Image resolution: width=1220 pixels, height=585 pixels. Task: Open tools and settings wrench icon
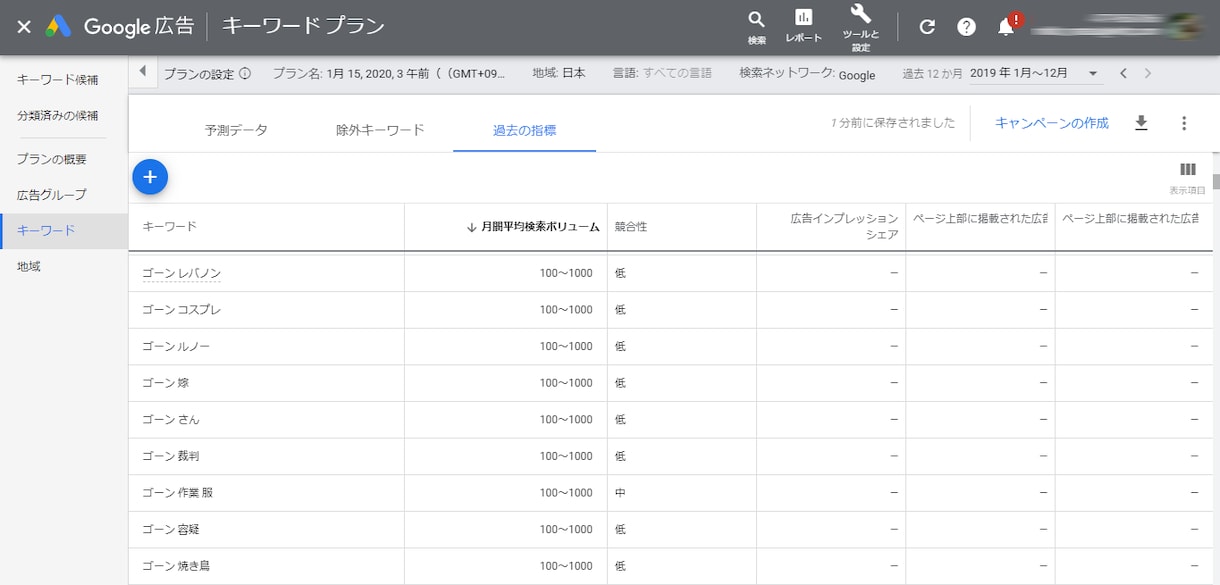click(x=860, y=15)
